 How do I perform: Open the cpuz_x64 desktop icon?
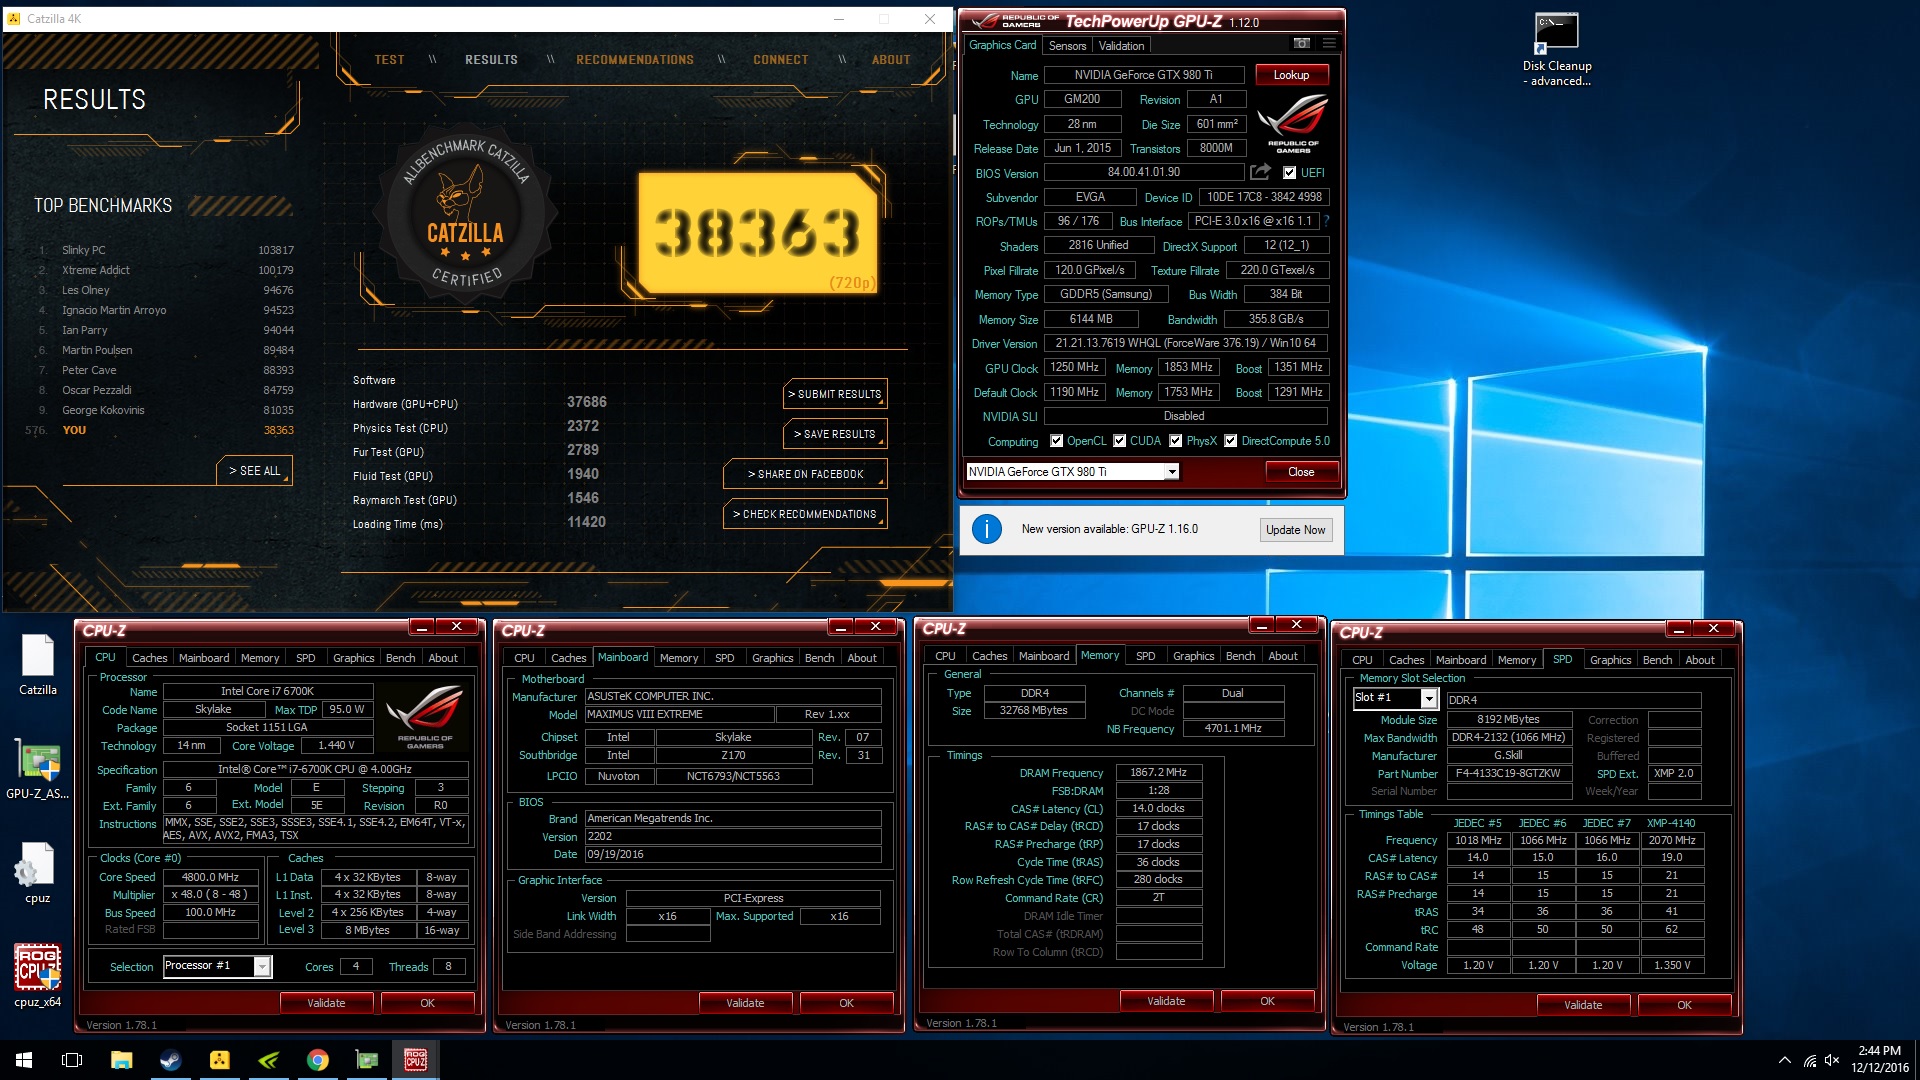tap(38, 976)
